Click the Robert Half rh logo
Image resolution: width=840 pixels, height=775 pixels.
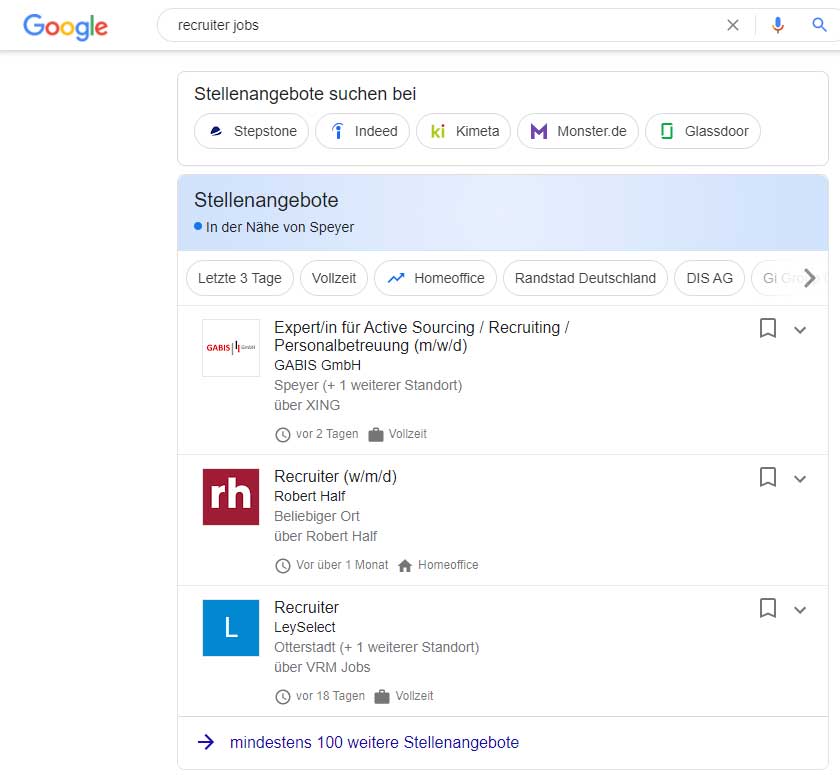click(x=231, y=496)
